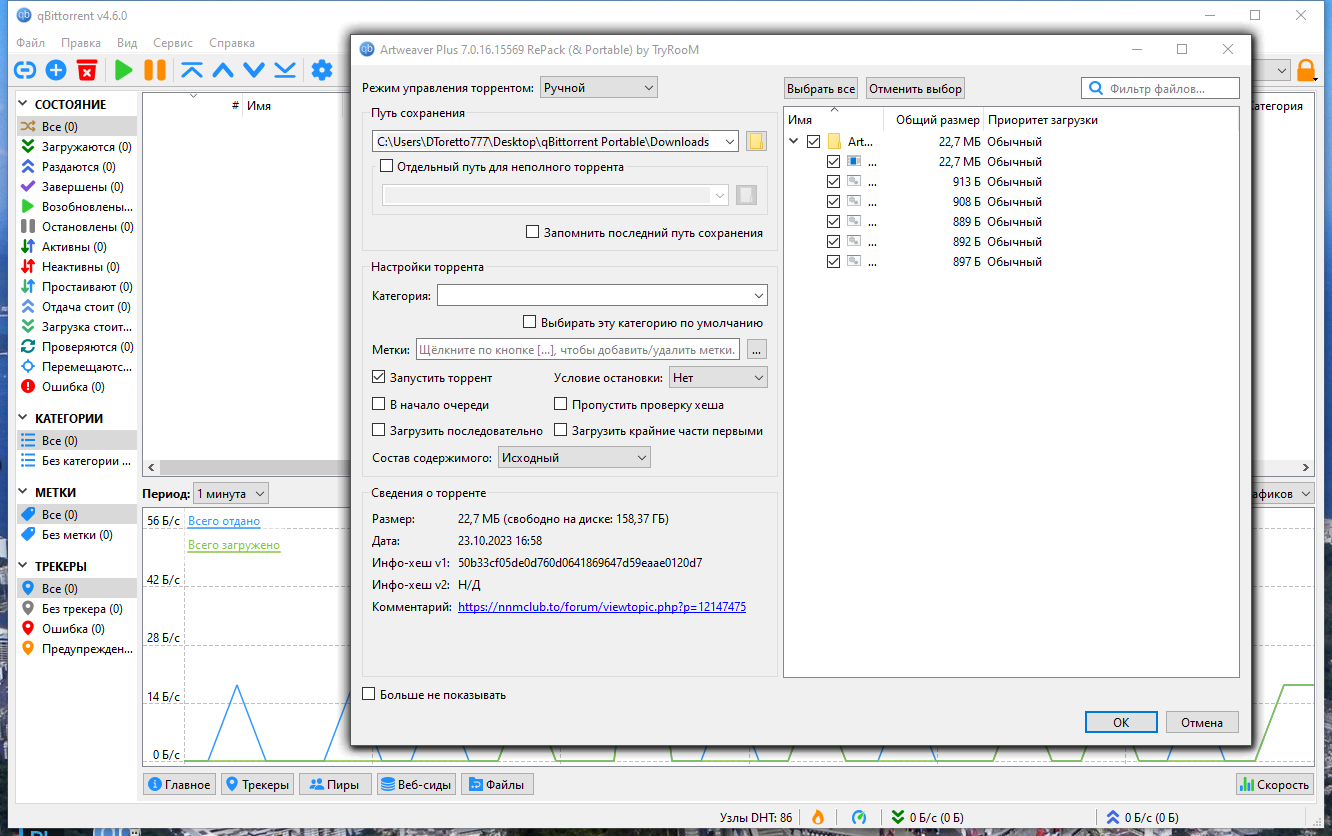Click the add torrent file plus icon

click(56, 70)
